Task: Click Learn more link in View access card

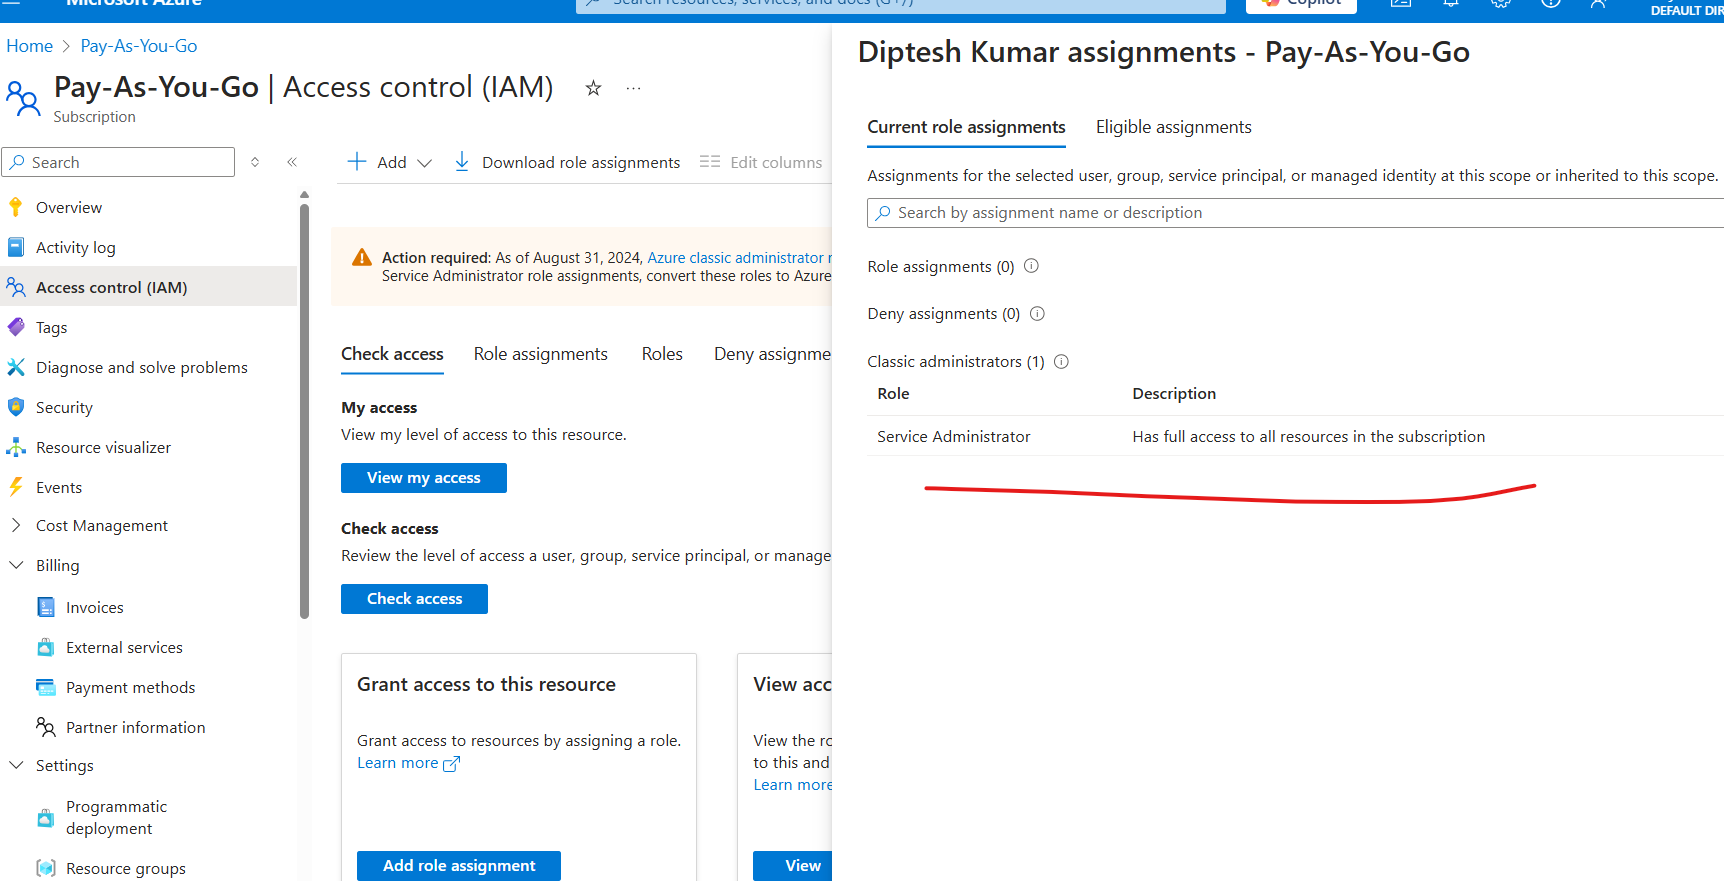Action: click(793, 785)
